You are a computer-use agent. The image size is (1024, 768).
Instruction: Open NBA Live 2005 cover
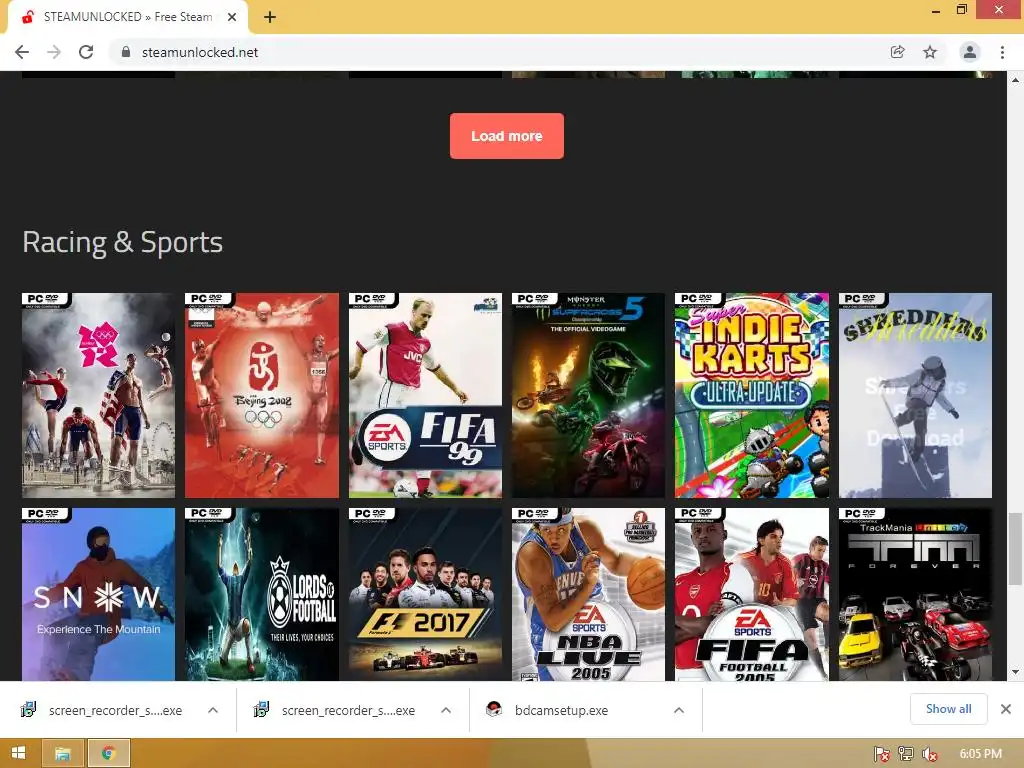[x=588, y=594]
